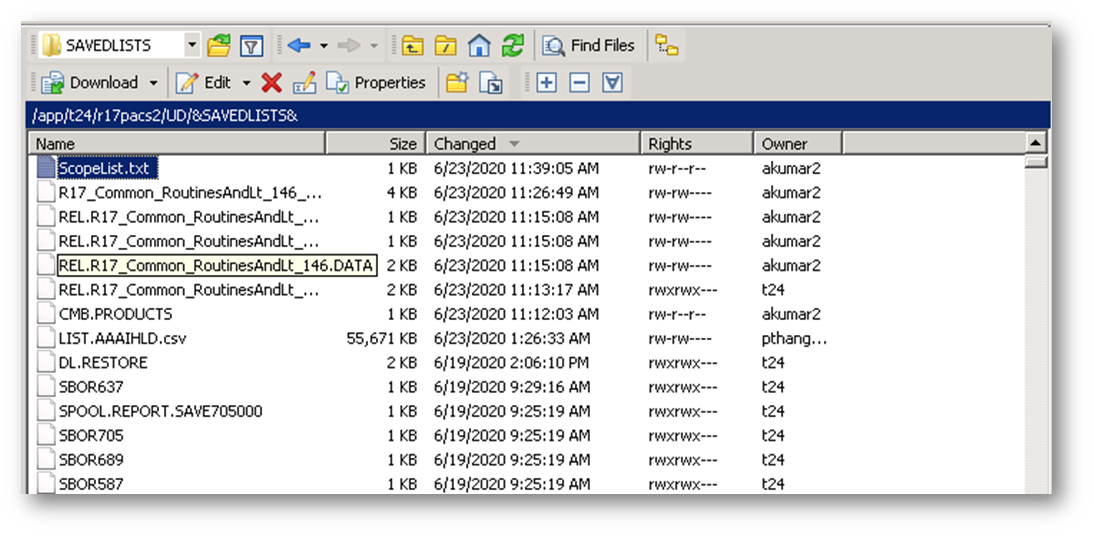This screenshot has height=536, width=1094.
Task: Go to the home directory
Action: click(x=479, y=45)
